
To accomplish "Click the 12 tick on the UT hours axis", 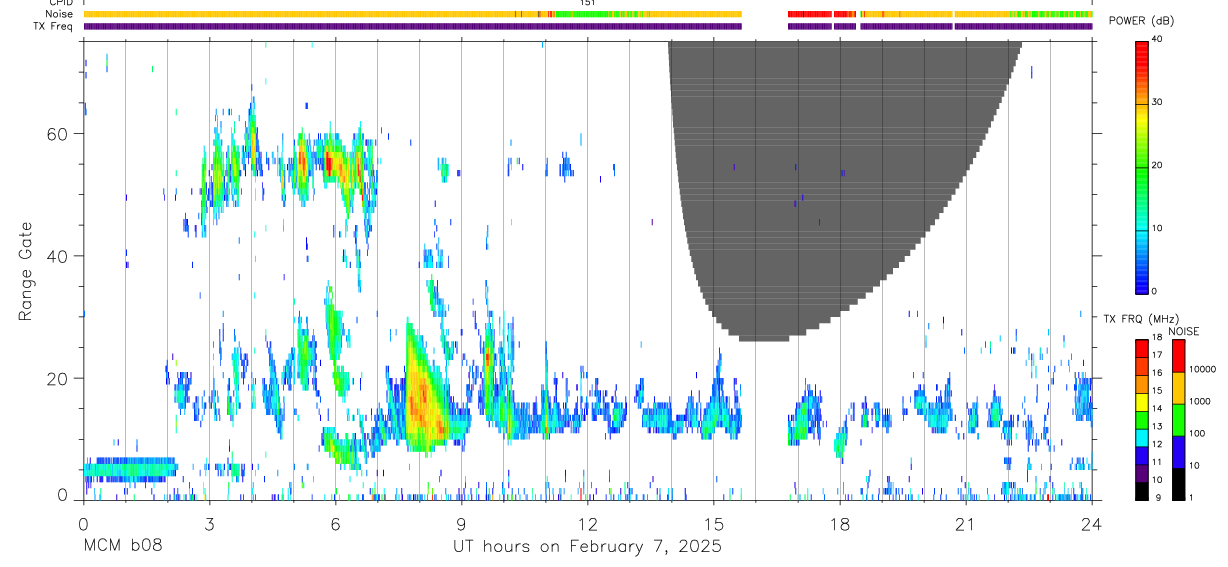I will 587,524.
